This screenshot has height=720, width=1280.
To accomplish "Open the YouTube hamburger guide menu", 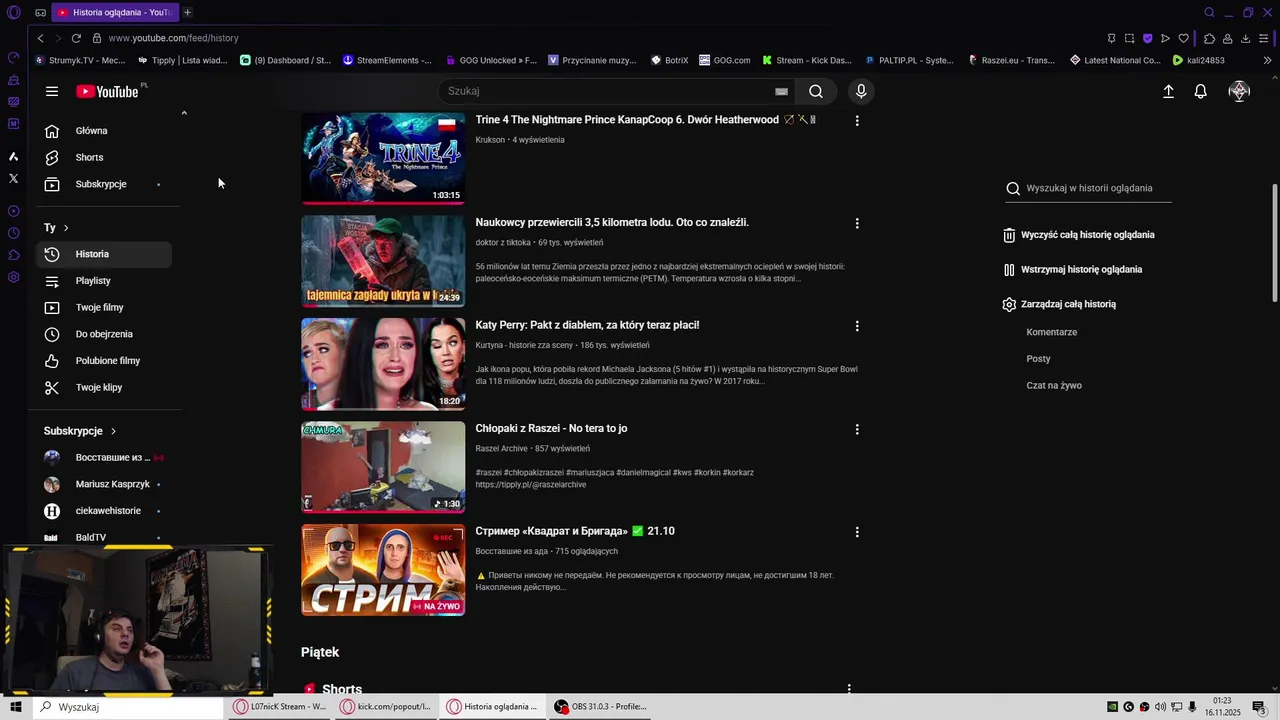I will coord(52,91).
